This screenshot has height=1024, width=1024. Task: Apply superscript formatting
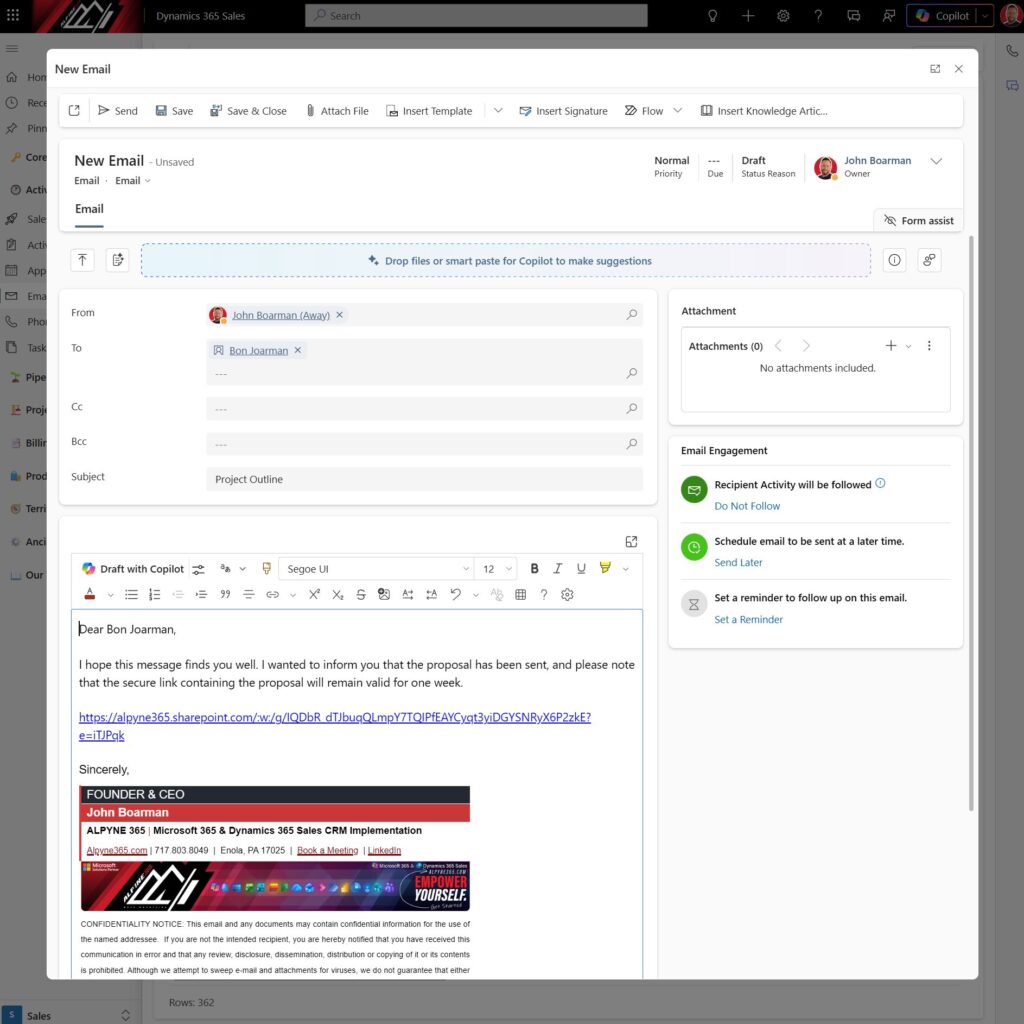[x=314, y=594]
